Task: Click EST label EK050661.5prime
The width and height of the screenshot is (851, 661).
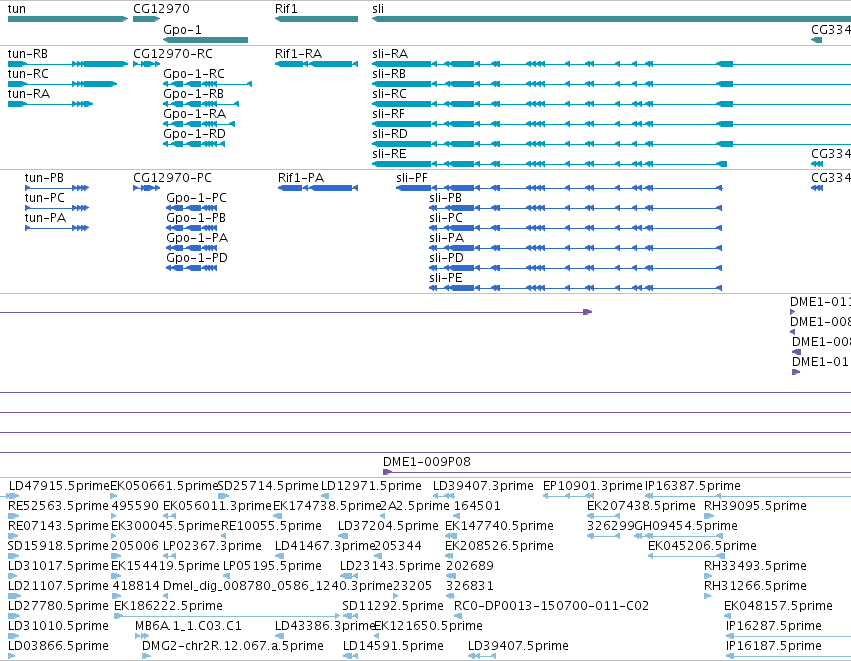Action: point(164,486)
